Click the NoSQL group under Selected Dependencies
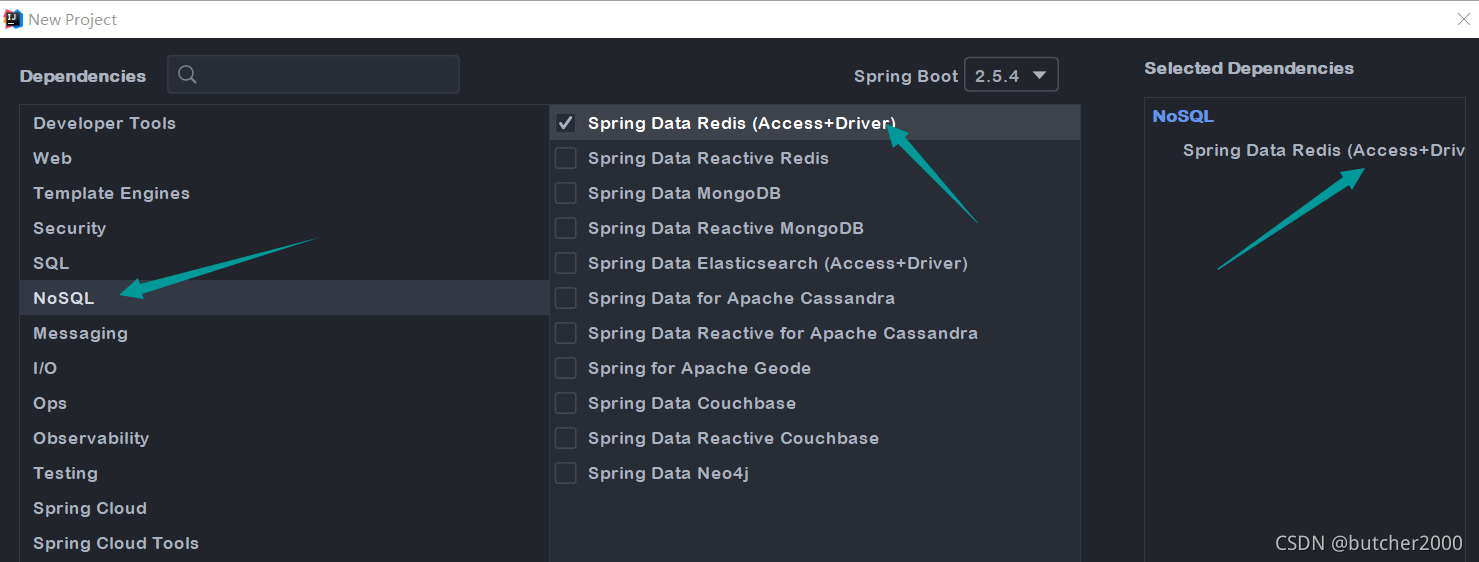The image size is (1479, 562). click(1183, 116)
